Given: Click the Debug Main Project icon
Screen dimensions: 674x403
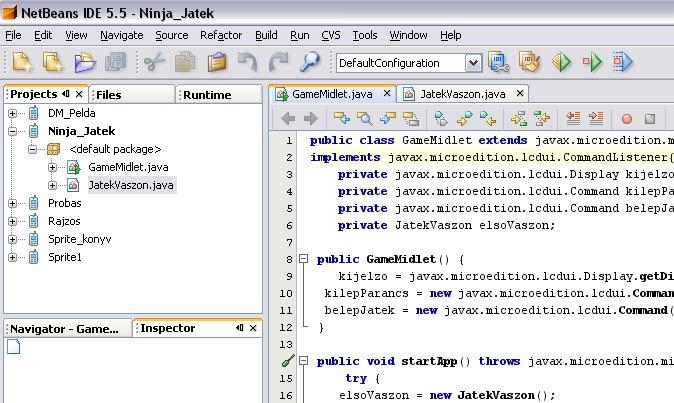Looking at the screenshot, I should (x=592, y=62).
